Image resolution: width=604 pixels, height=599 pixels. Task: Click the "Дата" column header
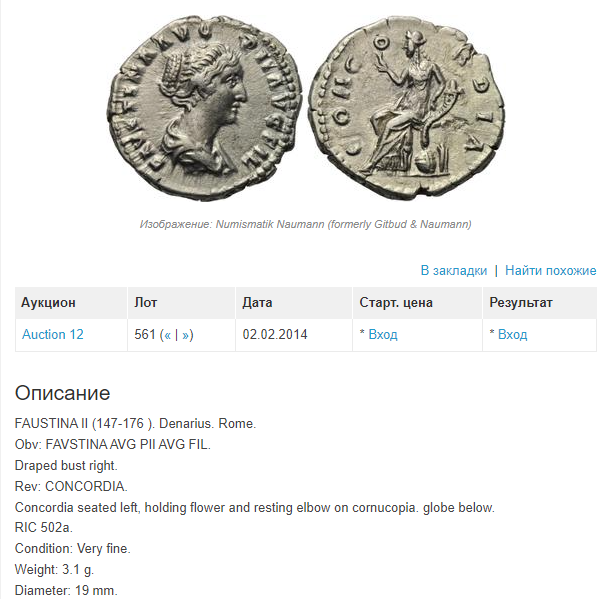click(x=257, y=302)
